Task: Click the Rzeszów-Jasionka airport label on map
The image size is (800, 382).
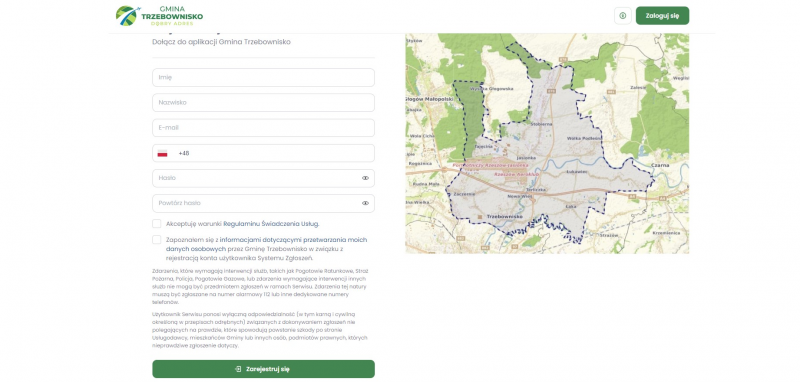Action: pos(490,166)
